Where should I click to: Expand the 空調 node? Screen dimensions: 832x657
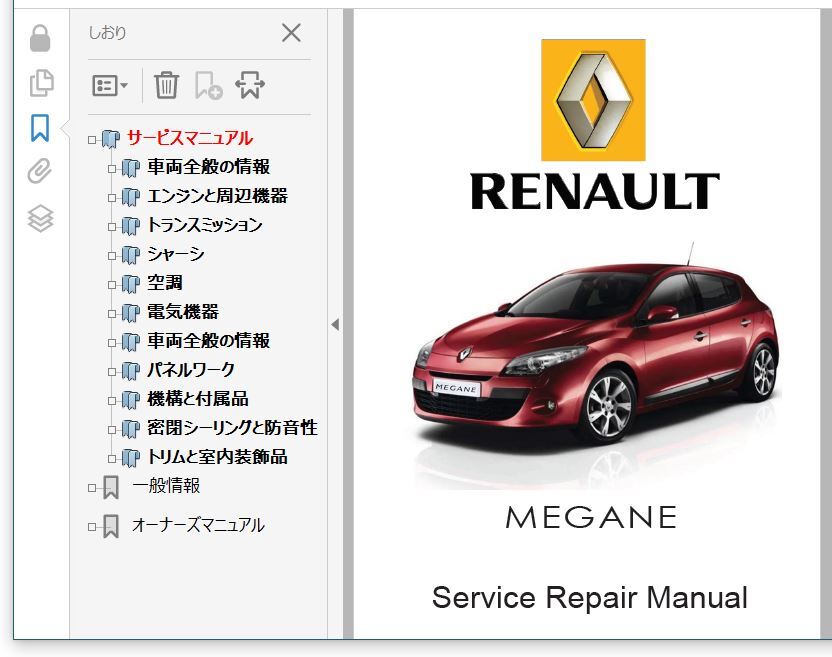coord(111,285)
